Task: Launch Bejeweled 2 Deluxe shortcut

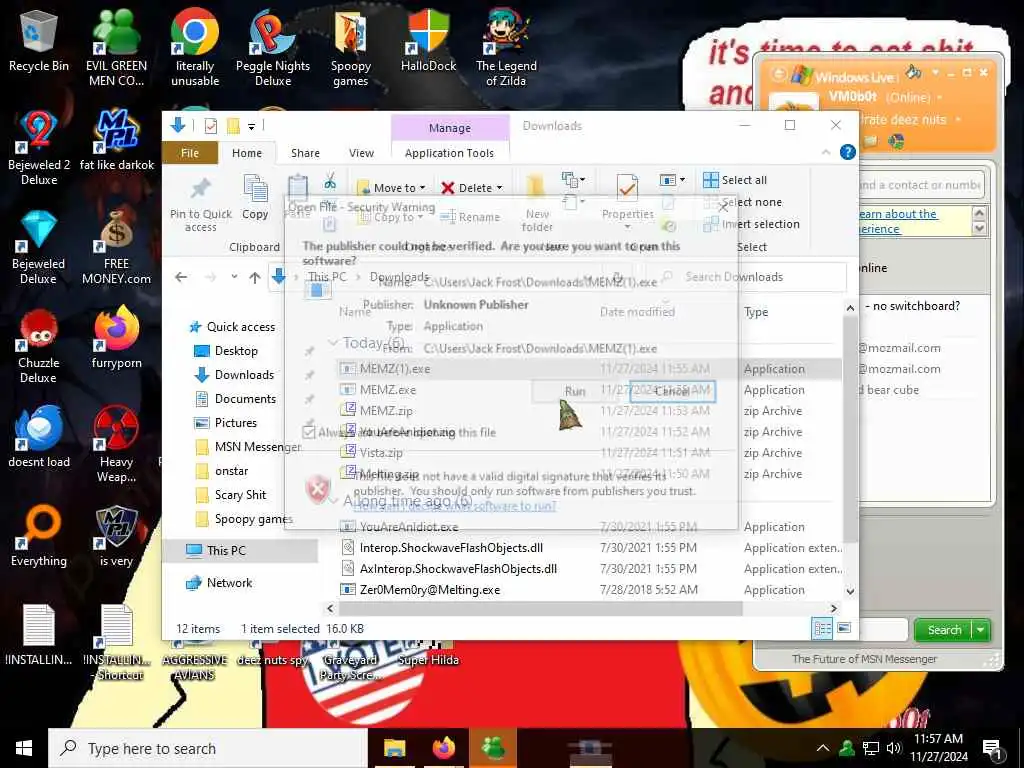Action: click(x=39, y=146)
